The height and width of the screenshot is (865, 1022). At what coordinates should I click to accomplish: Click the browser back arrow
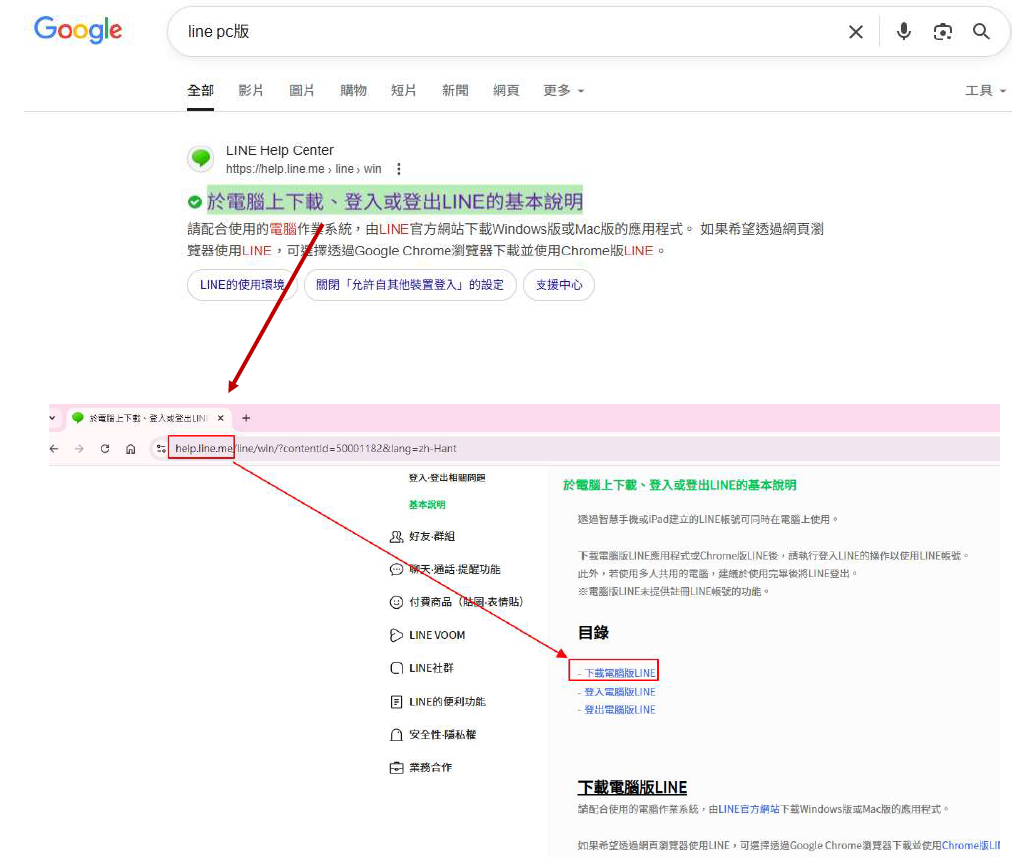54,449
